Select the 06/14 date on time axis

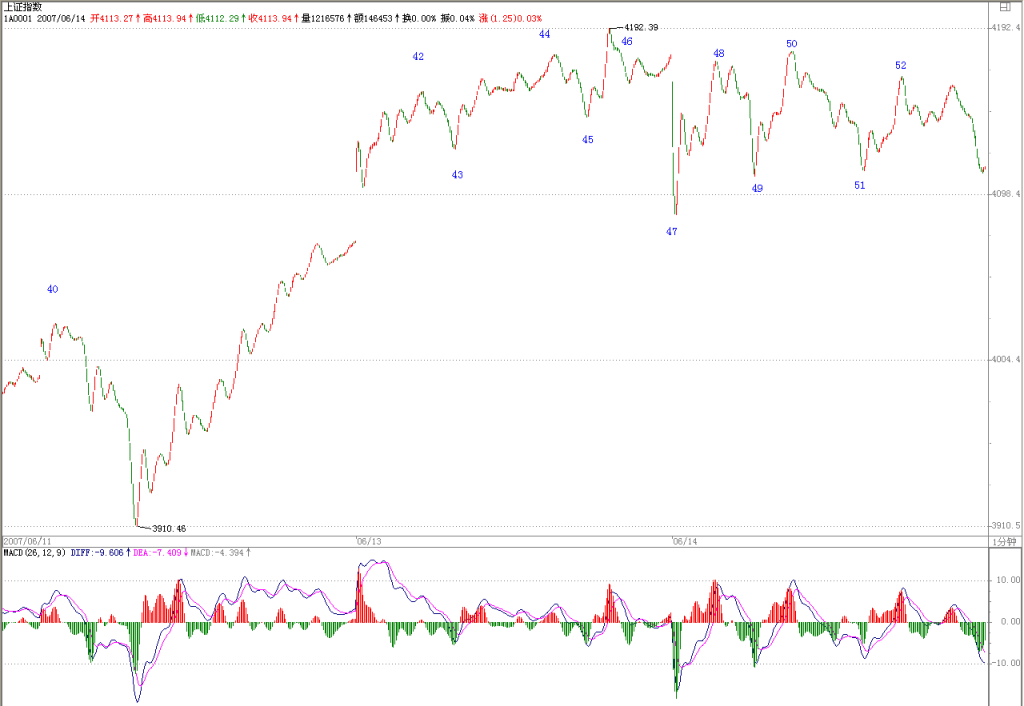[685, 541]
